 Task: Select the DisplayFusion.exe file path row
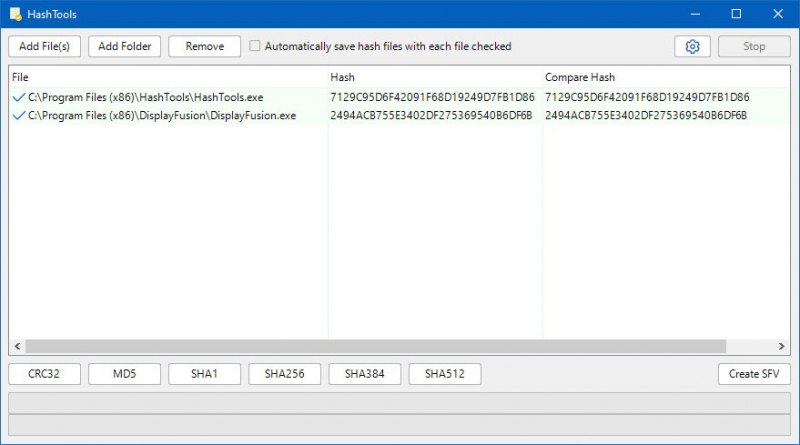[x=162, y=115]
